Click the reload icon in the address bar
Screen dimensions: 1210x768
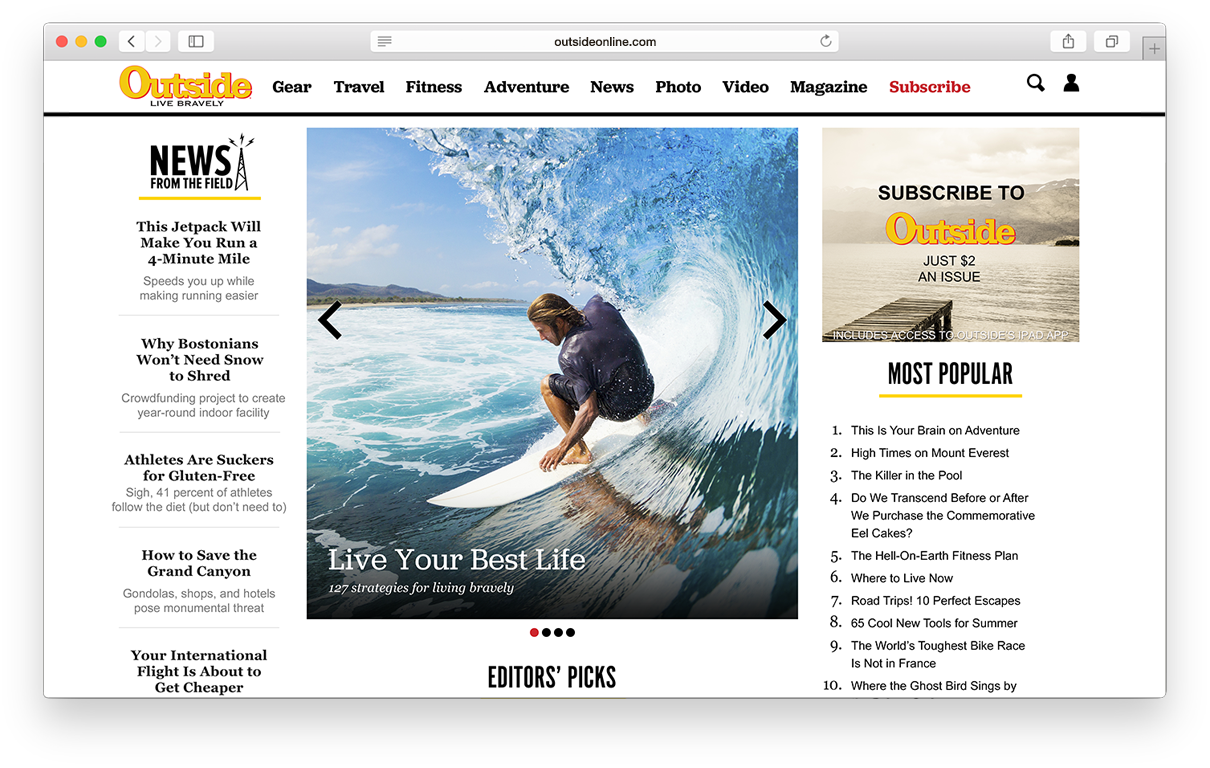tap(826, 41)
